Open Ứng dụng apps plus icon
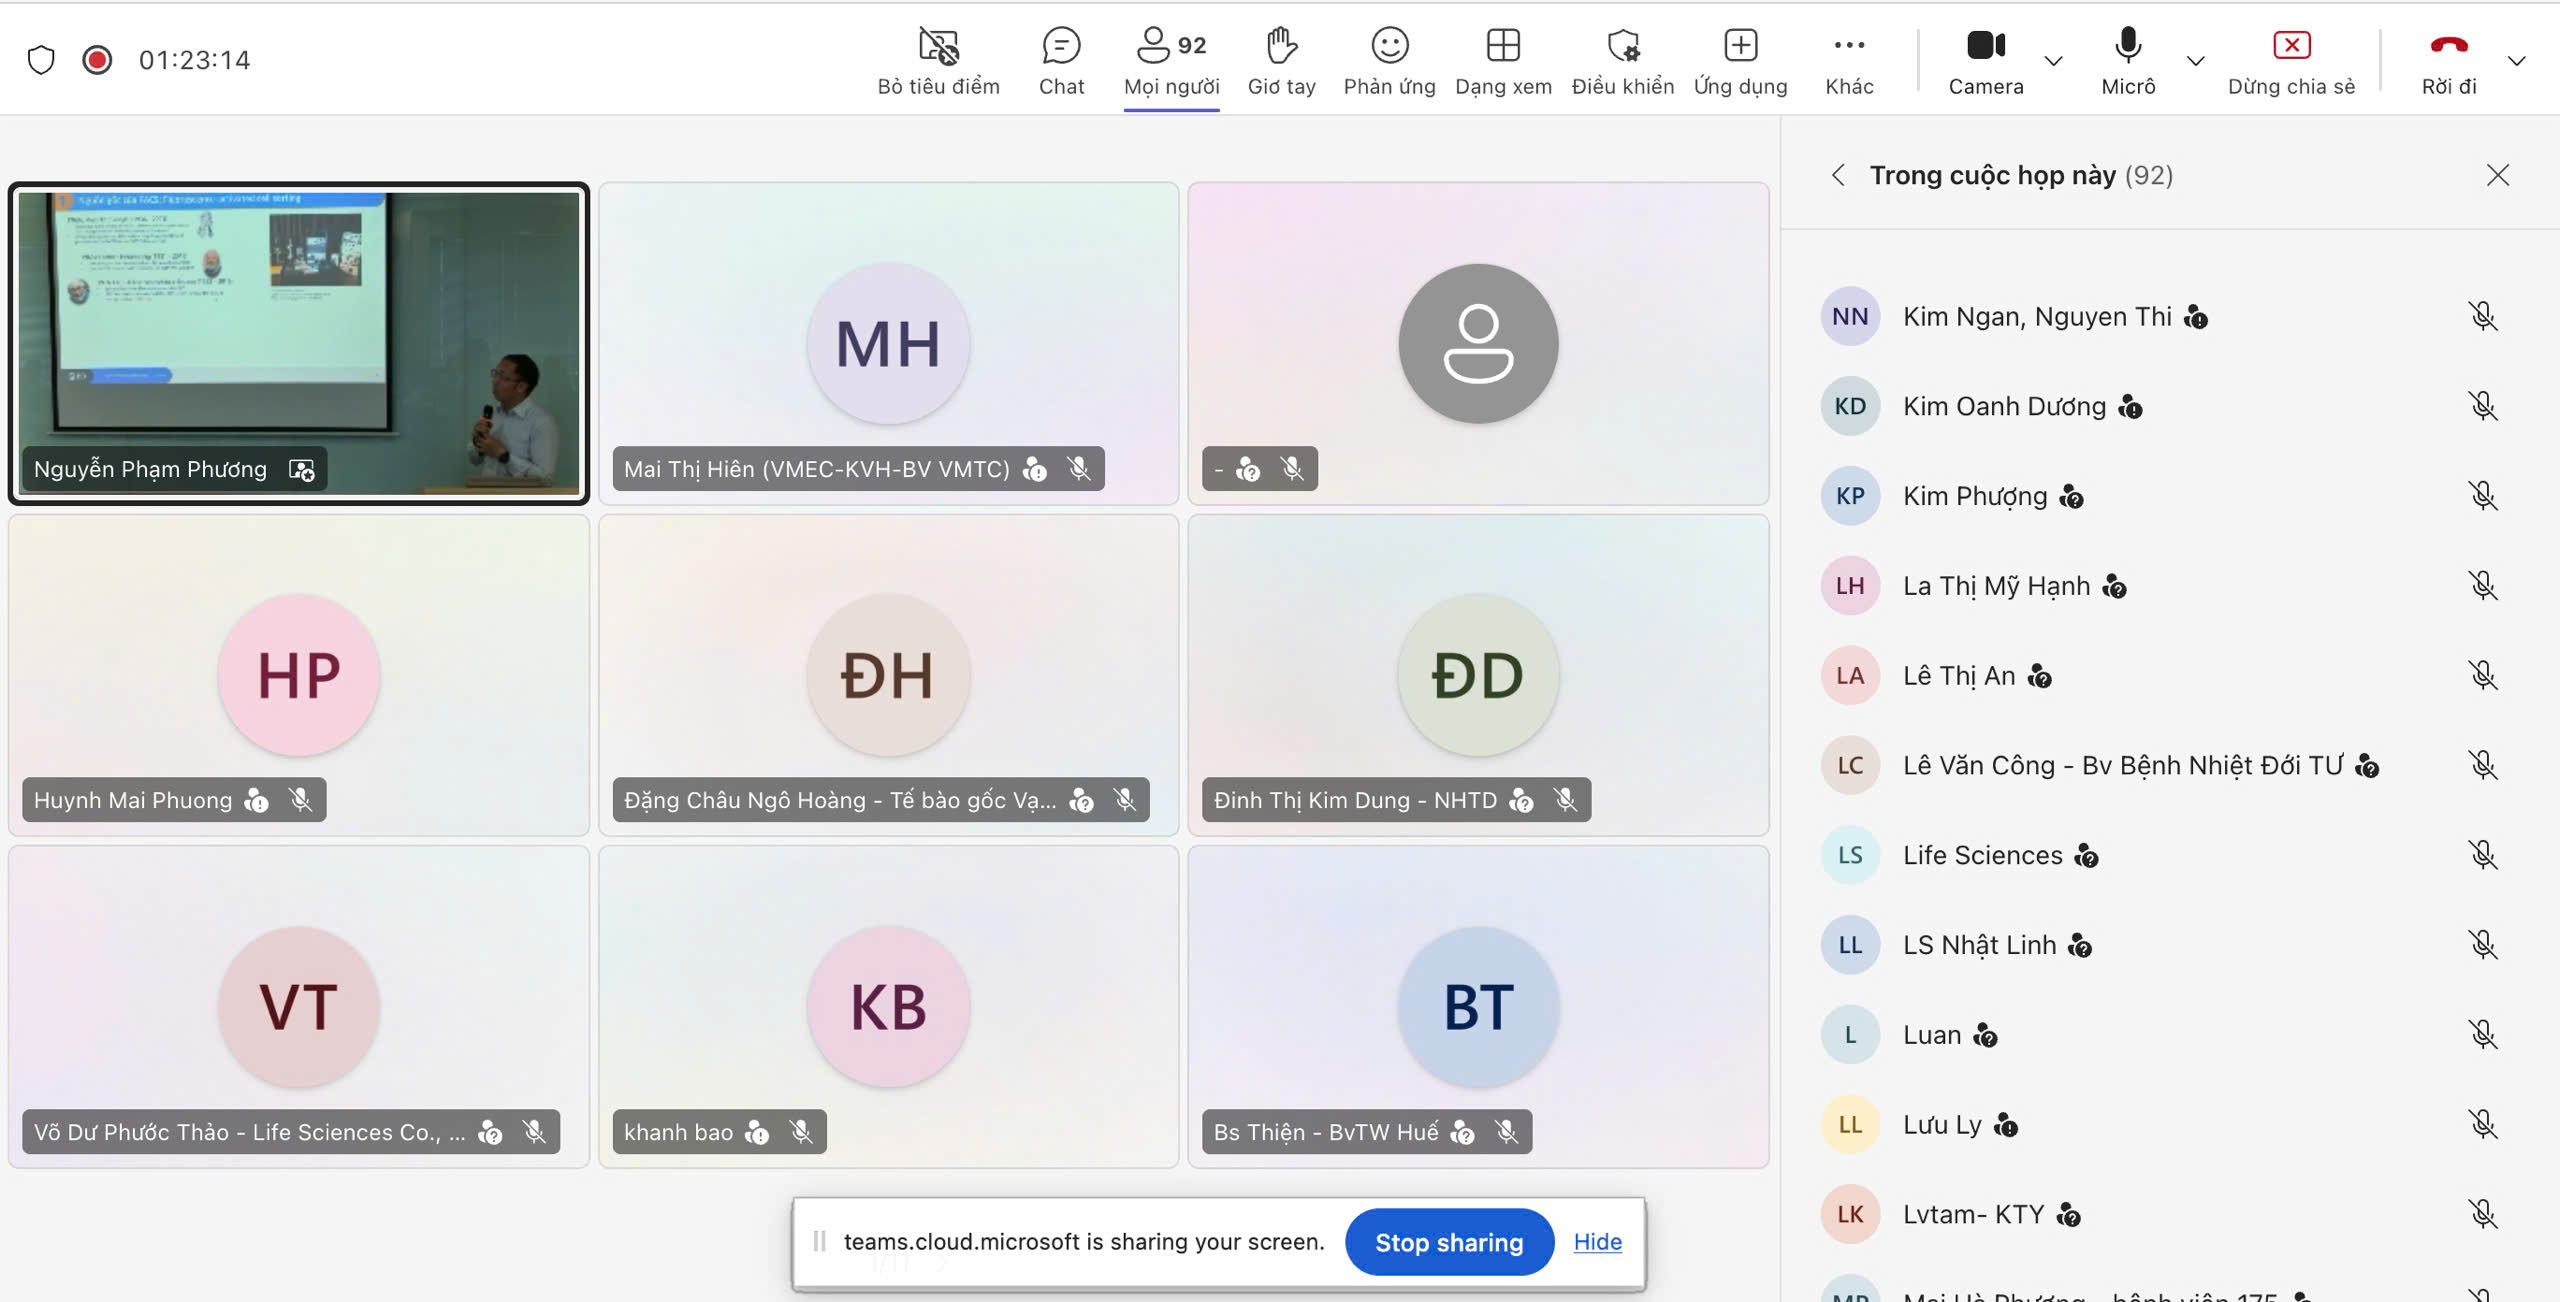The image size is (2560, 1302). click(1740, 47)
